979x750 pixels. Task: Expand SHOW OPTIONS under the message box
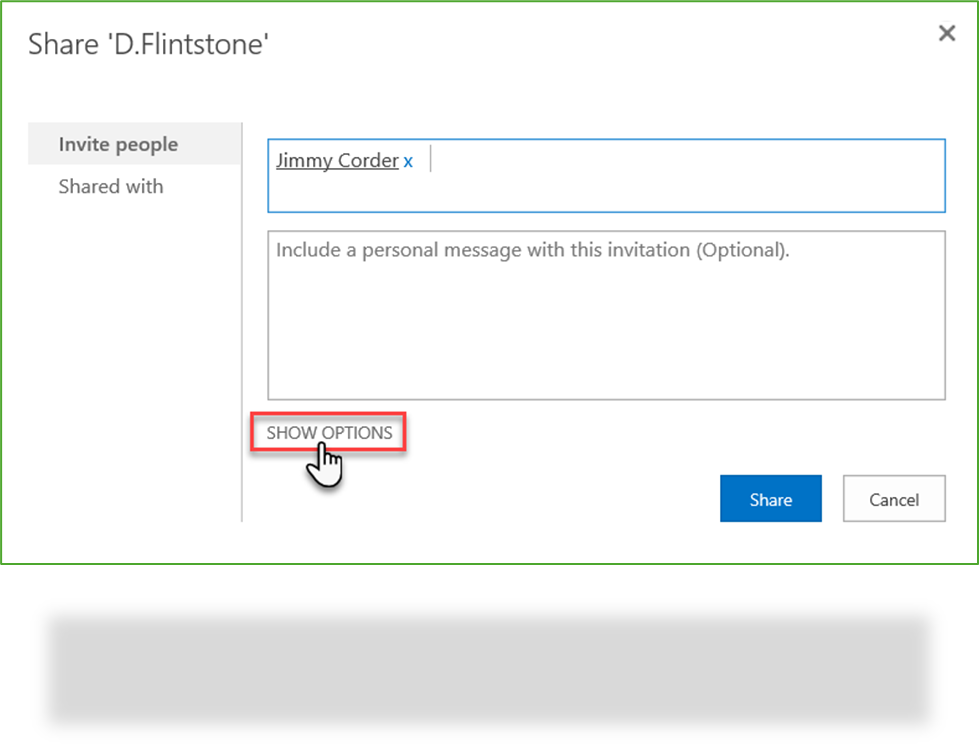[x=329, y=432]
